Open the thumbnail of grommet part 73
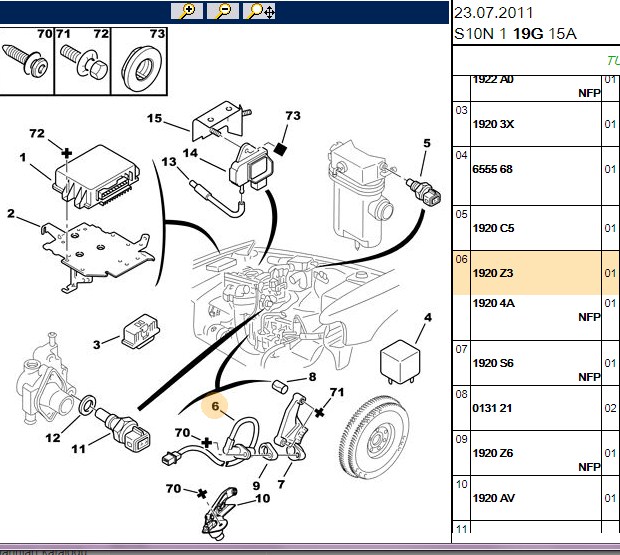 click(139, 61)
